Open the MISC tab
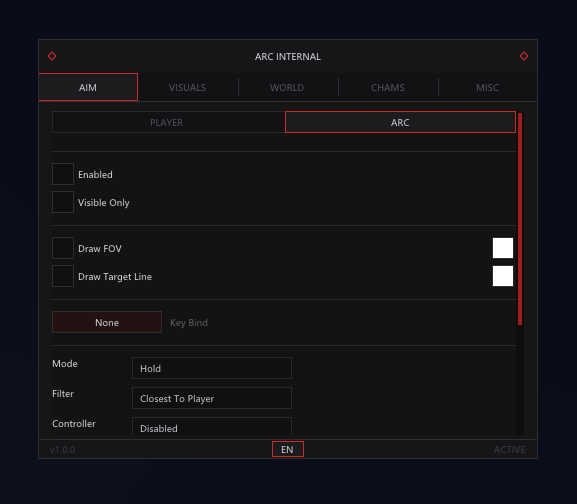This screenshot has width=577, height=504. pyautogui.click(x=487, y=88)
